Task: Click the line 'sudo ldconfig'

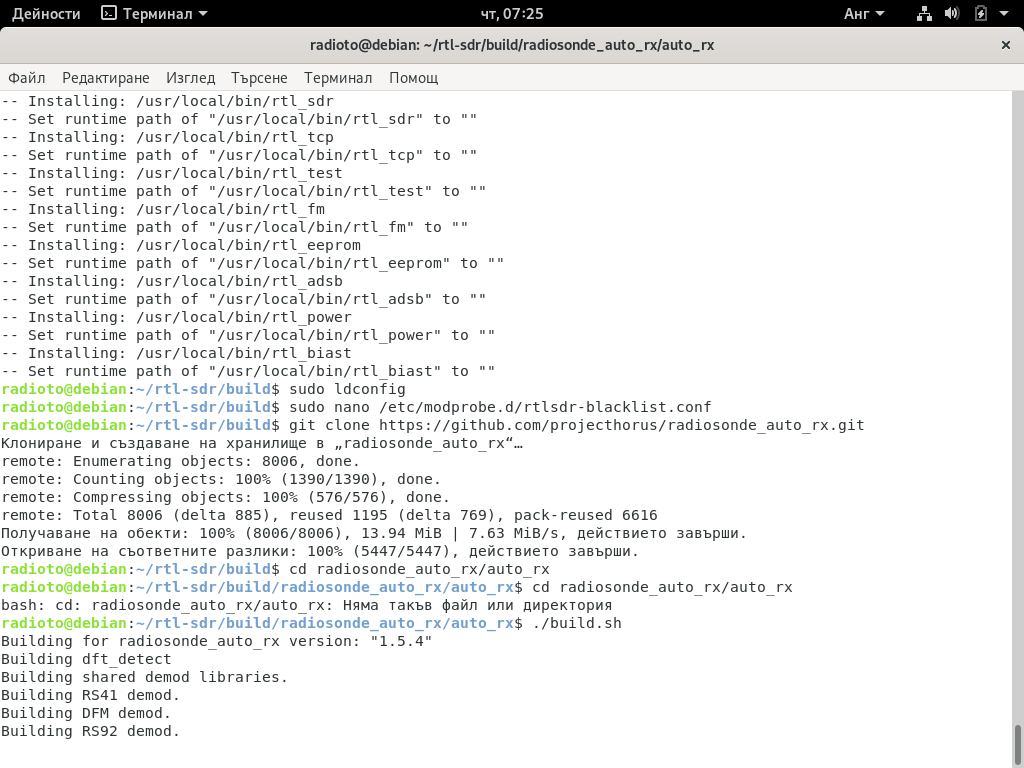Action: (347, 389)
